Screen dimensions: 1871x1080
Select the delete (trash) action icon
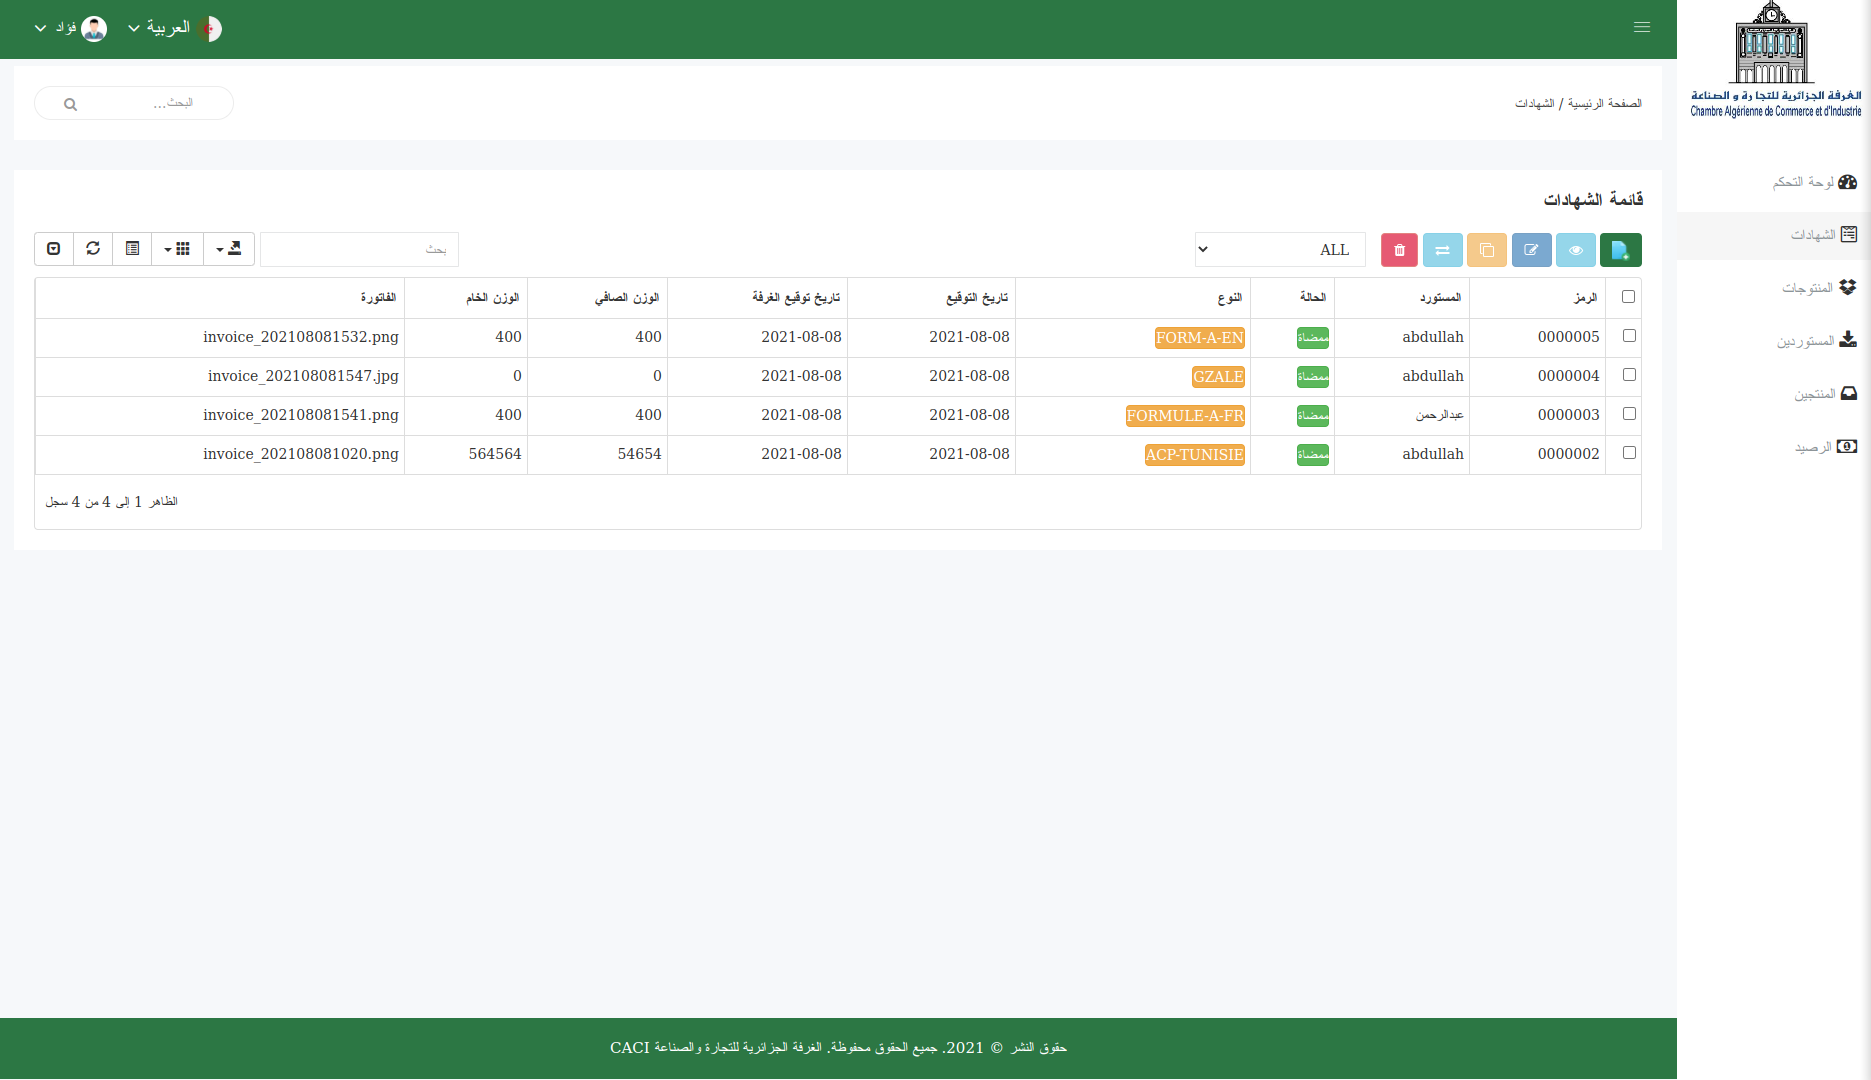[1398, 250]
